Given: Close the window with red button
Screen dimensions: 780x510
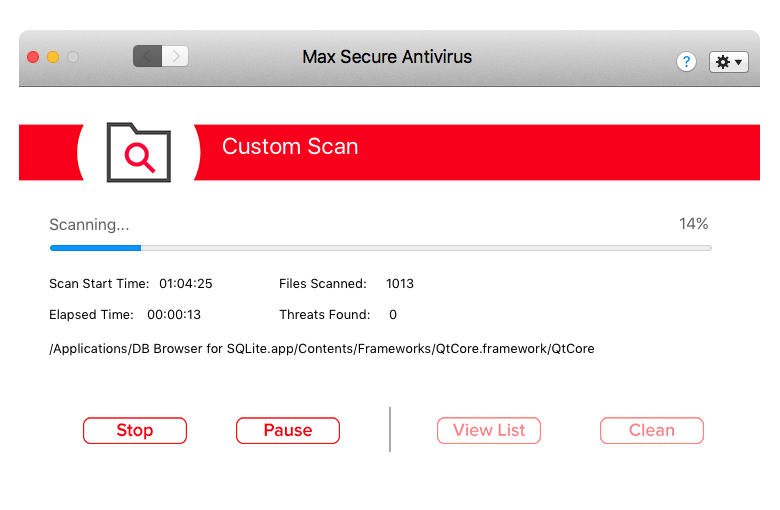Looking at the screenshot, I should point(33,57).
